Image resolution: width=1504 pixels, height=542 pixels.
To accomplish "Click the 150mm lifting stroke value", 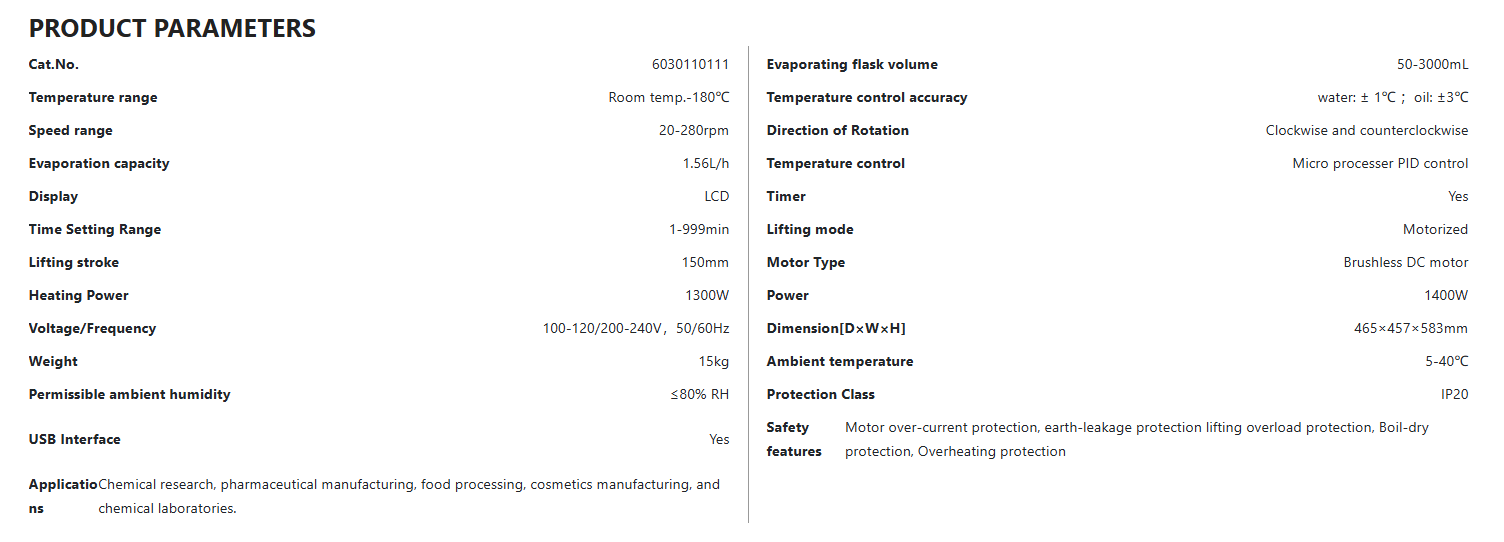I will [x=705, y=263].
